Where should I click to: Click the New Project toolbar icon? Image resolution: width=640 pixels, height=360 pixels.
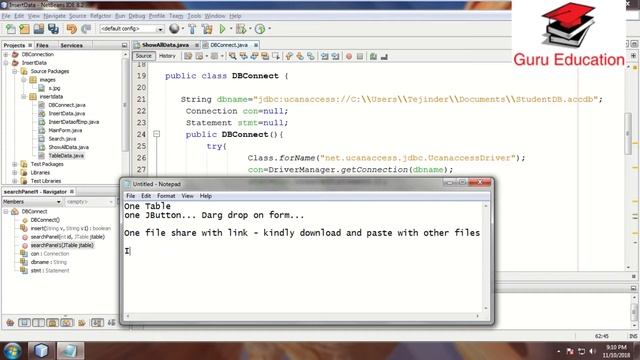coord(24,29)
